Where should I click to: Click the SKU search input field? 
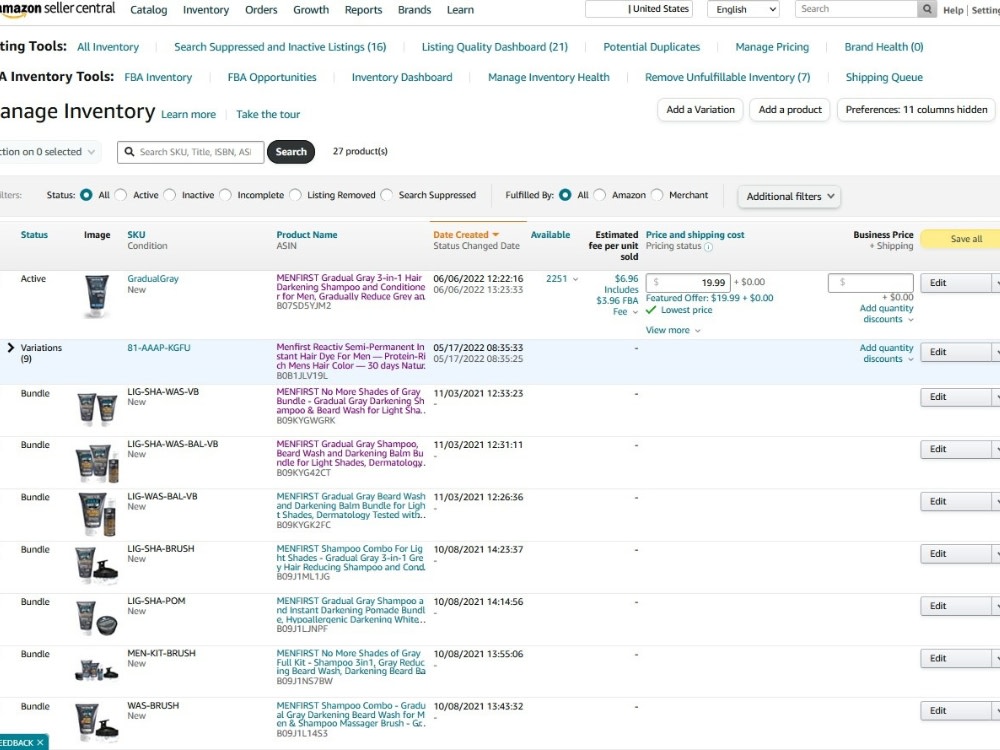pyautogui.click(x=191, y=152)
